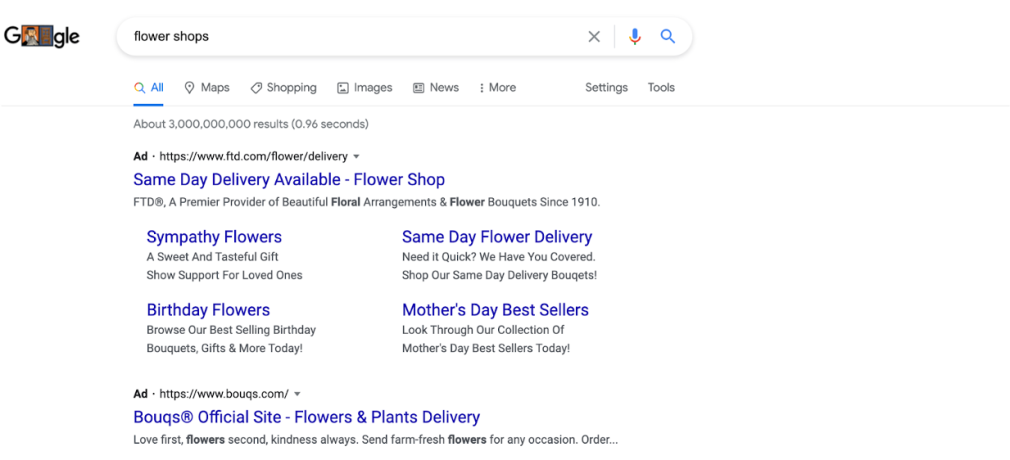1010x460 pixels.
Task: Start voice search with the microphone icon
Action: [634, 37]
